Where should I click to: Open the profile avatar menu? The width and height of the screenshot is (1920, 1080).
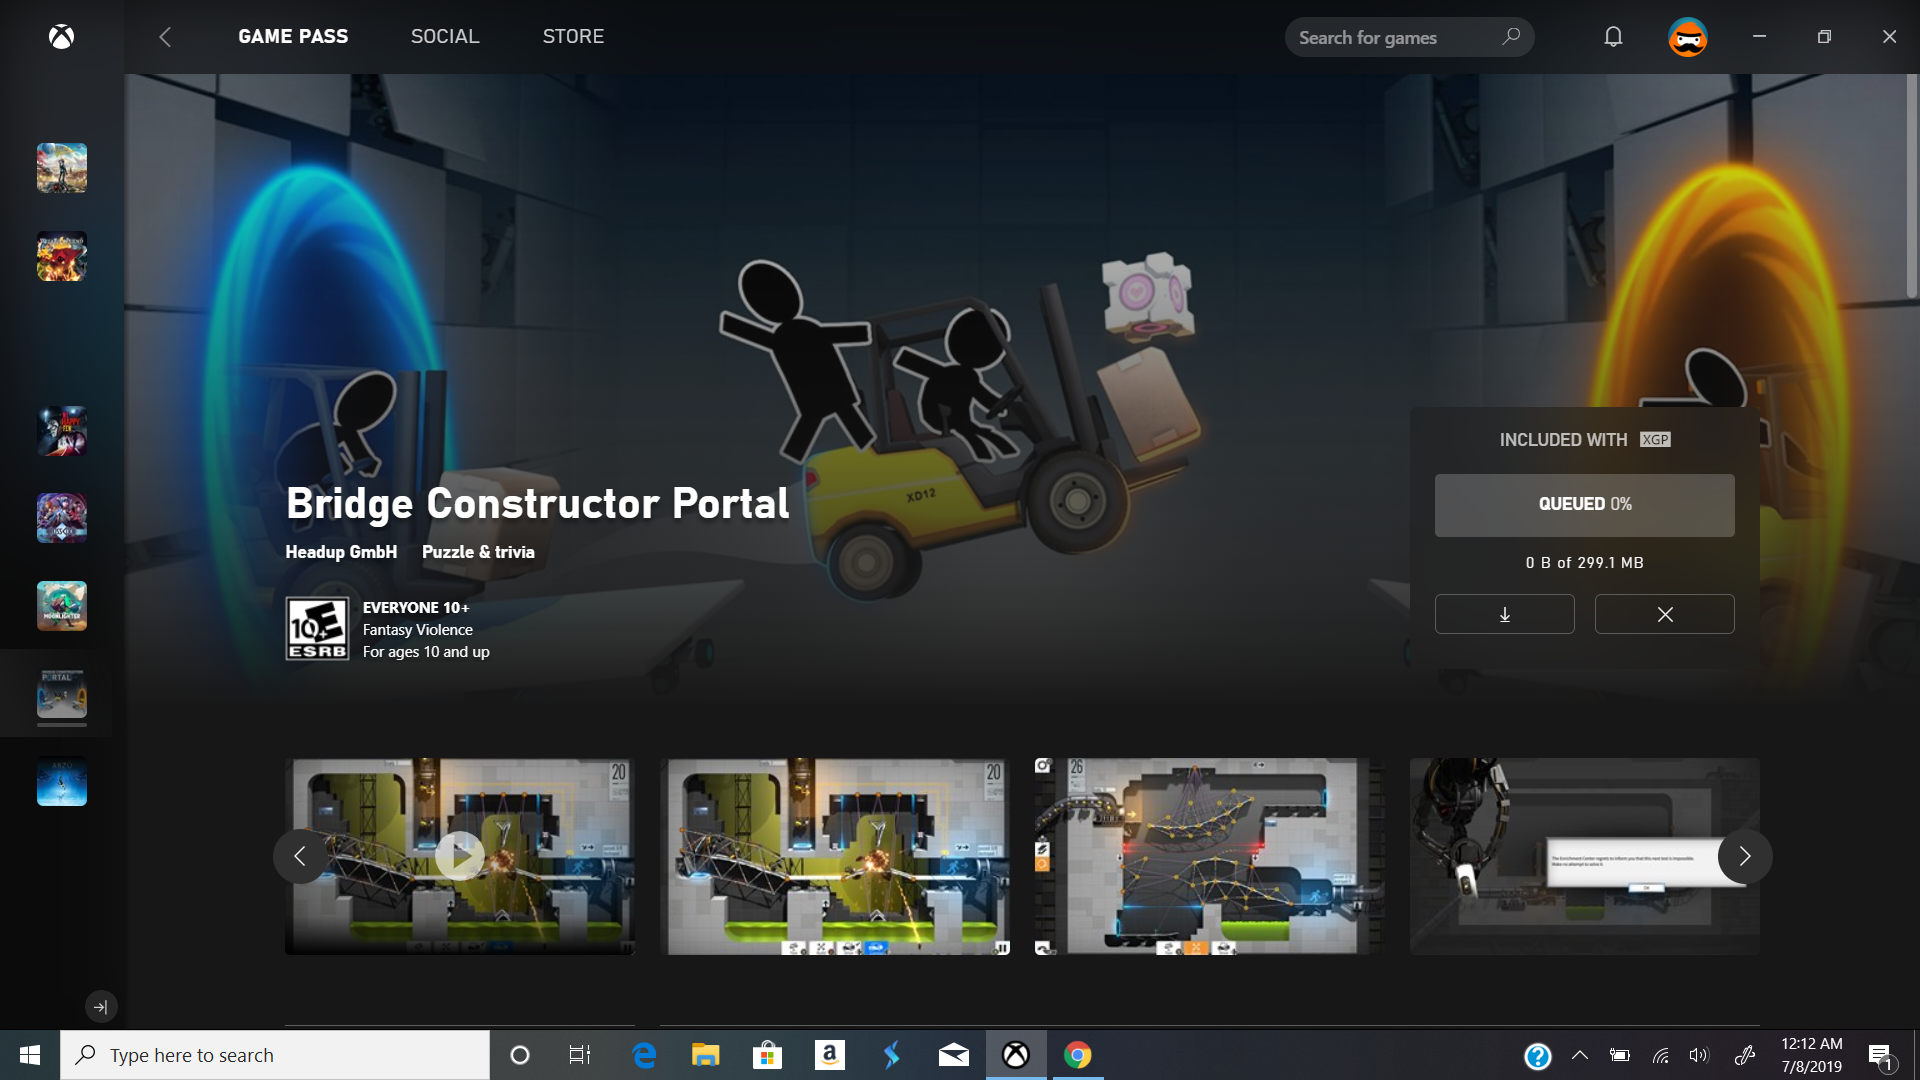pyautogui.click(x=1688, y=37)
